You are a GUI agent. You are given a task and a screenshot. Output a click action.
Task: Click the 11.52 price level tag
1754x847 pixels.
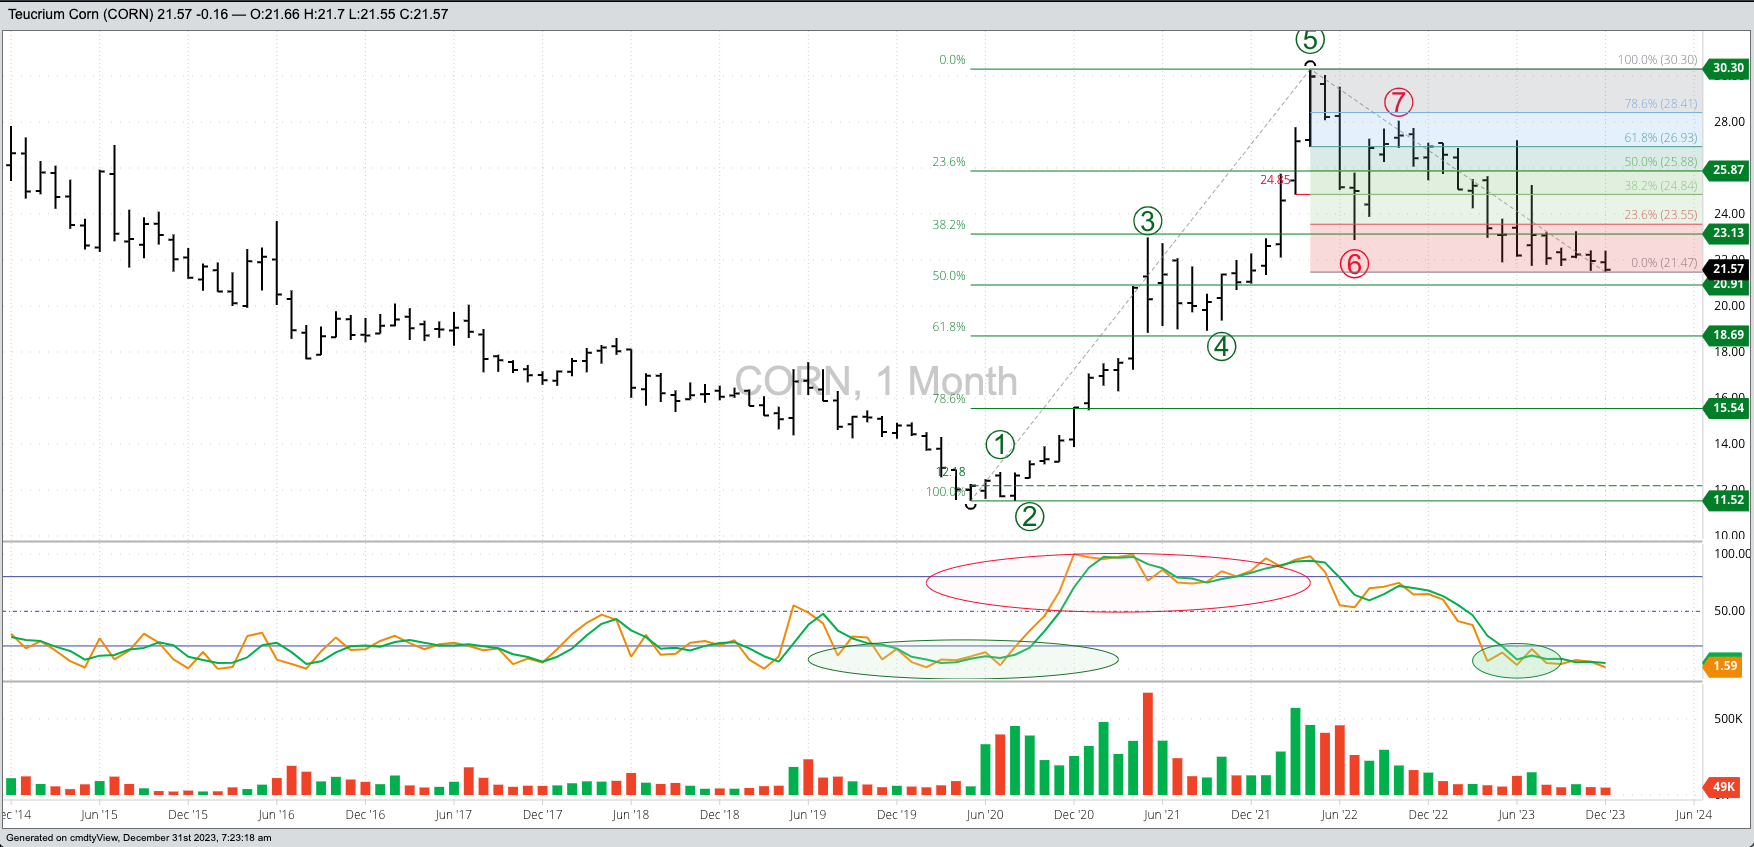coord(1727,500)
